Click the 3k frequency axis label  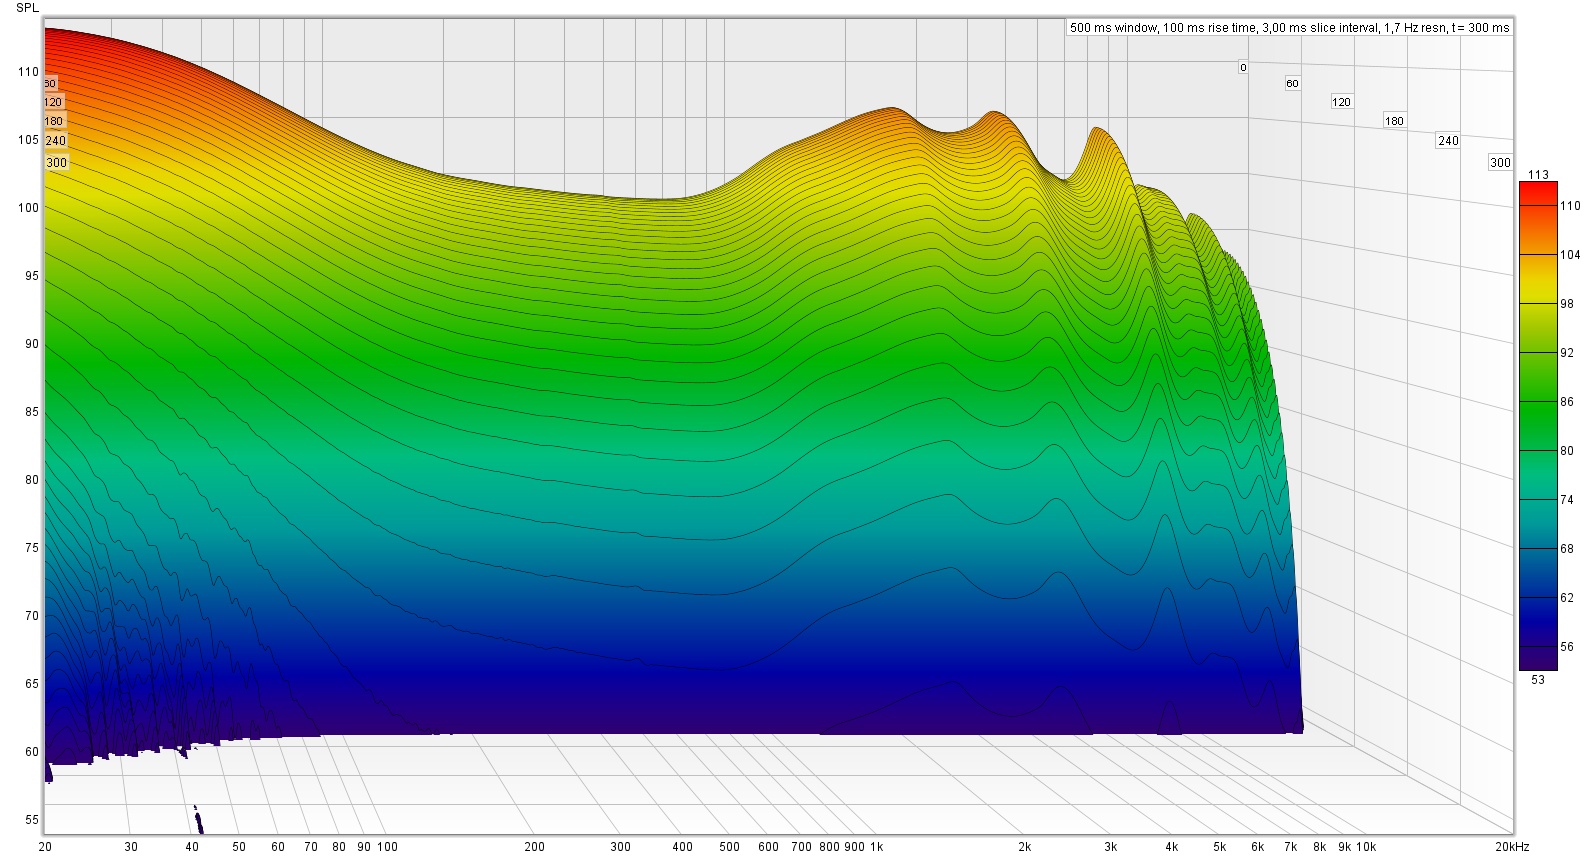point(1111,847)
